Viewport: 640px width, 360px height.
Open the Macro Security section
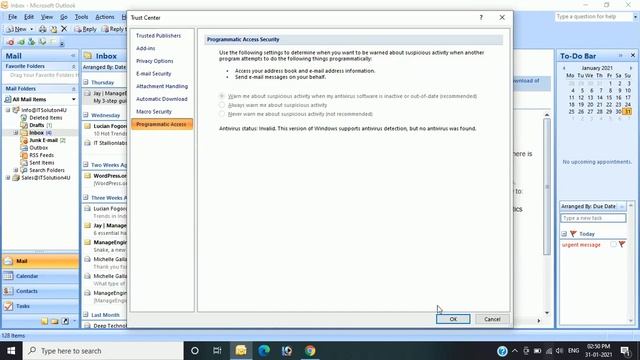tap(154, 111)
